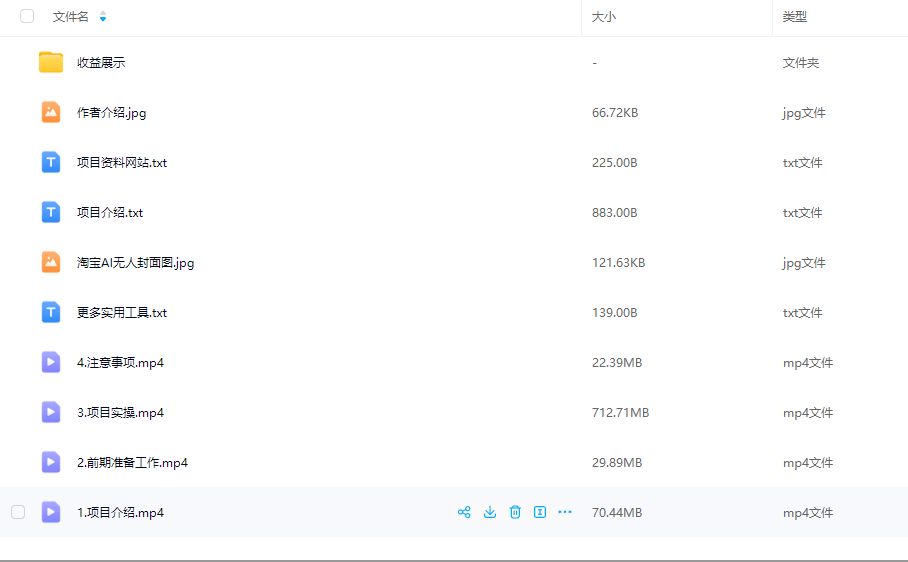Click the text file icon for 项目介绍.txt

tap(51, 212)
